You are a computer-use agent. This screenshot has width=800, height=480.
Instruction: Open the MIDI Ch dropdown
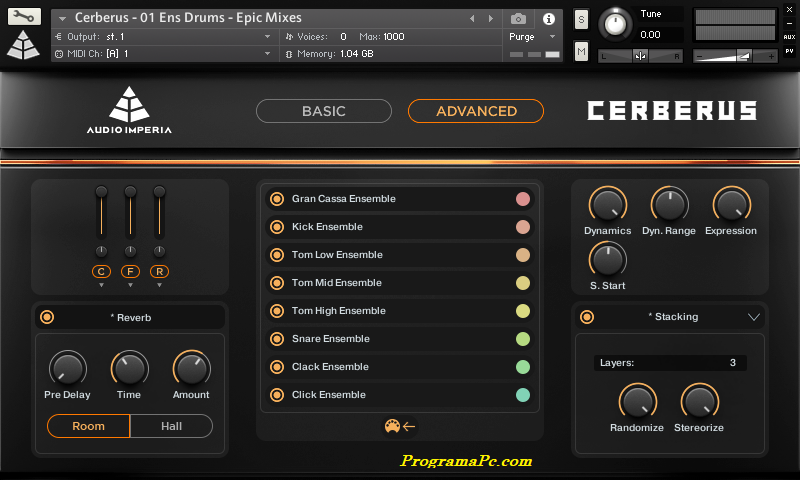point(267,54)
